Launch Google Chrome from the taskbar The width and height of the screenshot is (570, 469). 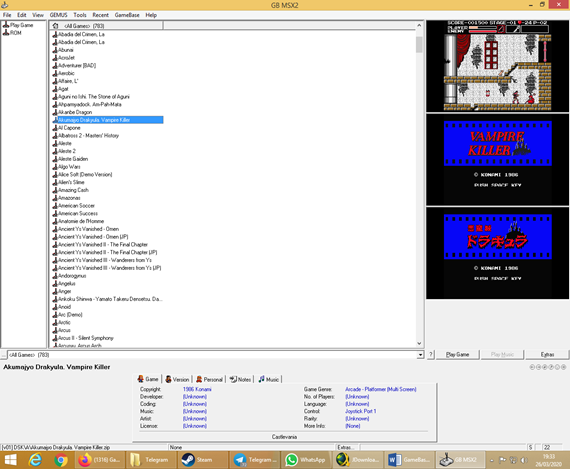coord(61,460)
